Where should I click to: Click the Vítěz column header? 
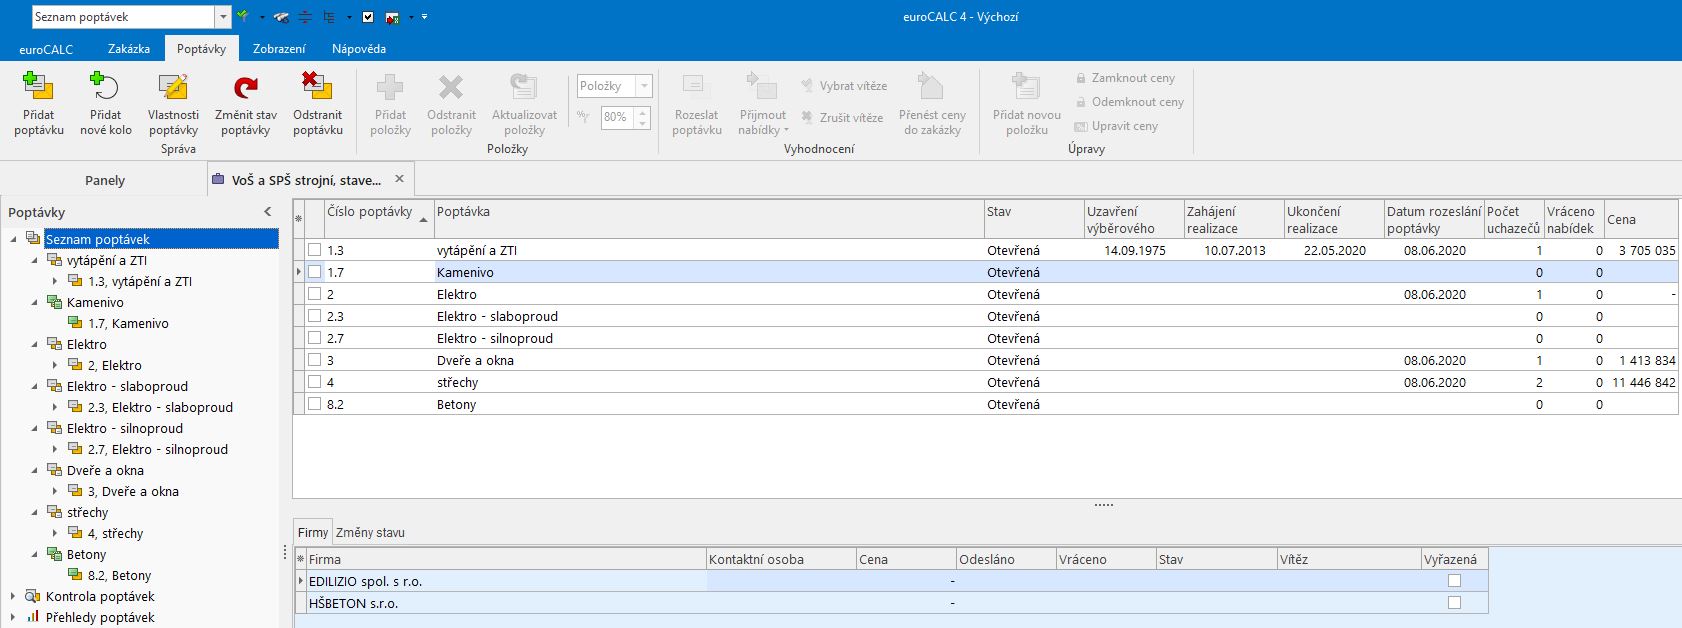pyautogui.click(x=1349, y=559)
